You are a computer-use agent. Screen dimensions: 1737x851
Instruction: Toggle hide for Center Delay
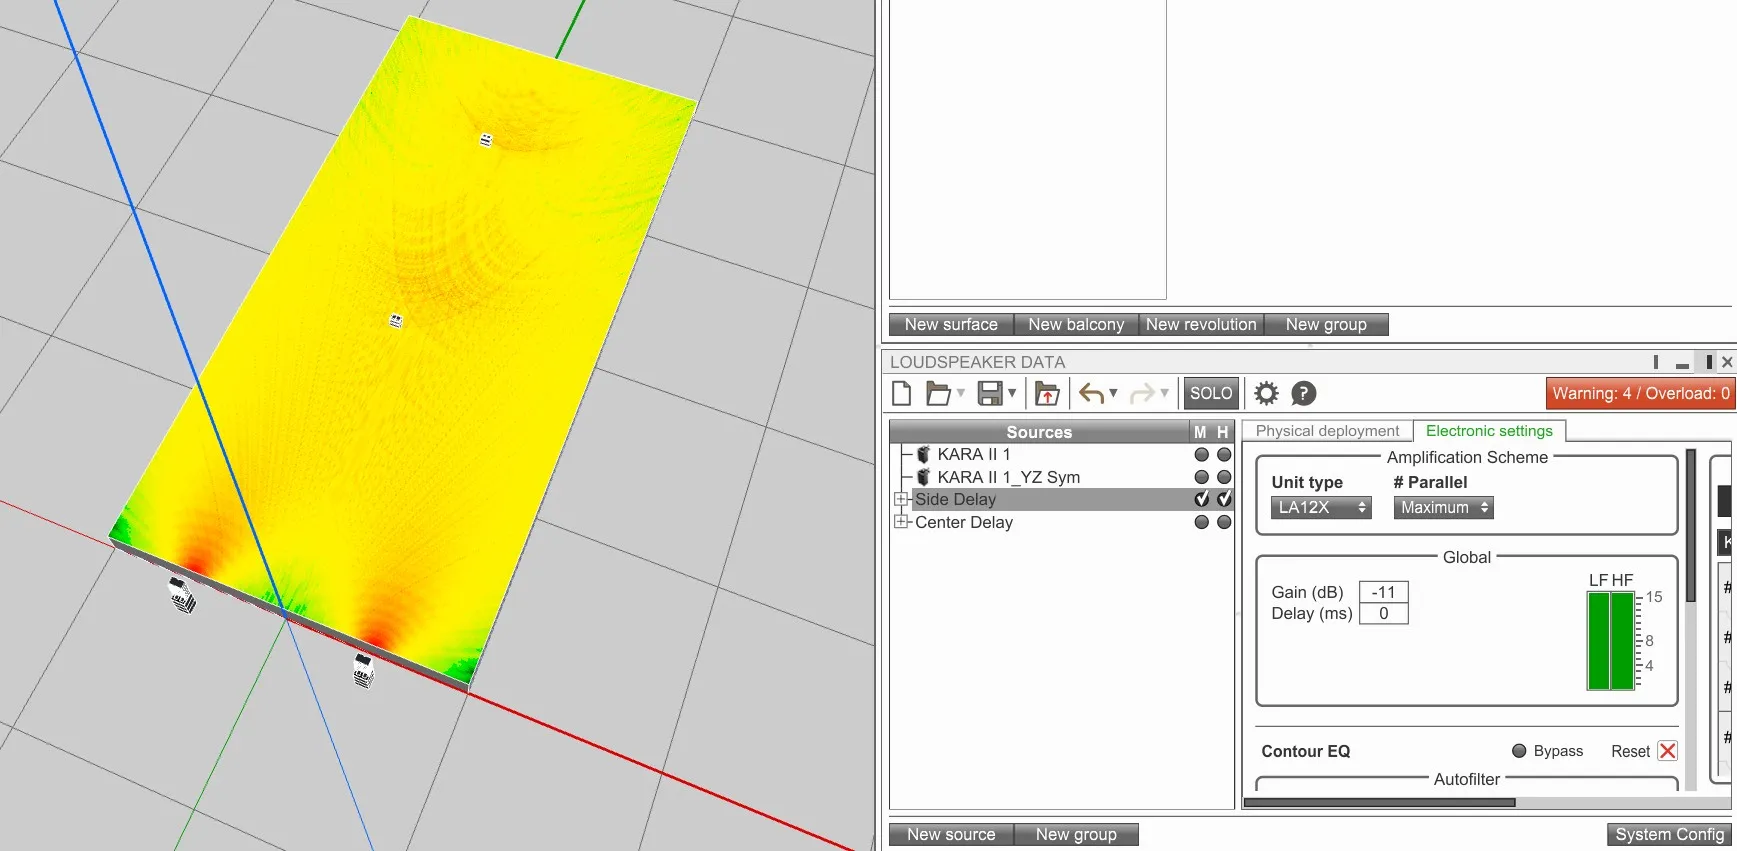point(1224,522)
